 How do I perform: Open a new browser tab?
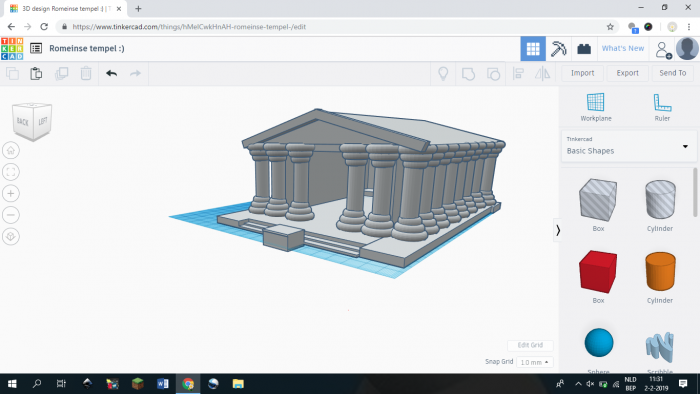[x=138, y=8]
